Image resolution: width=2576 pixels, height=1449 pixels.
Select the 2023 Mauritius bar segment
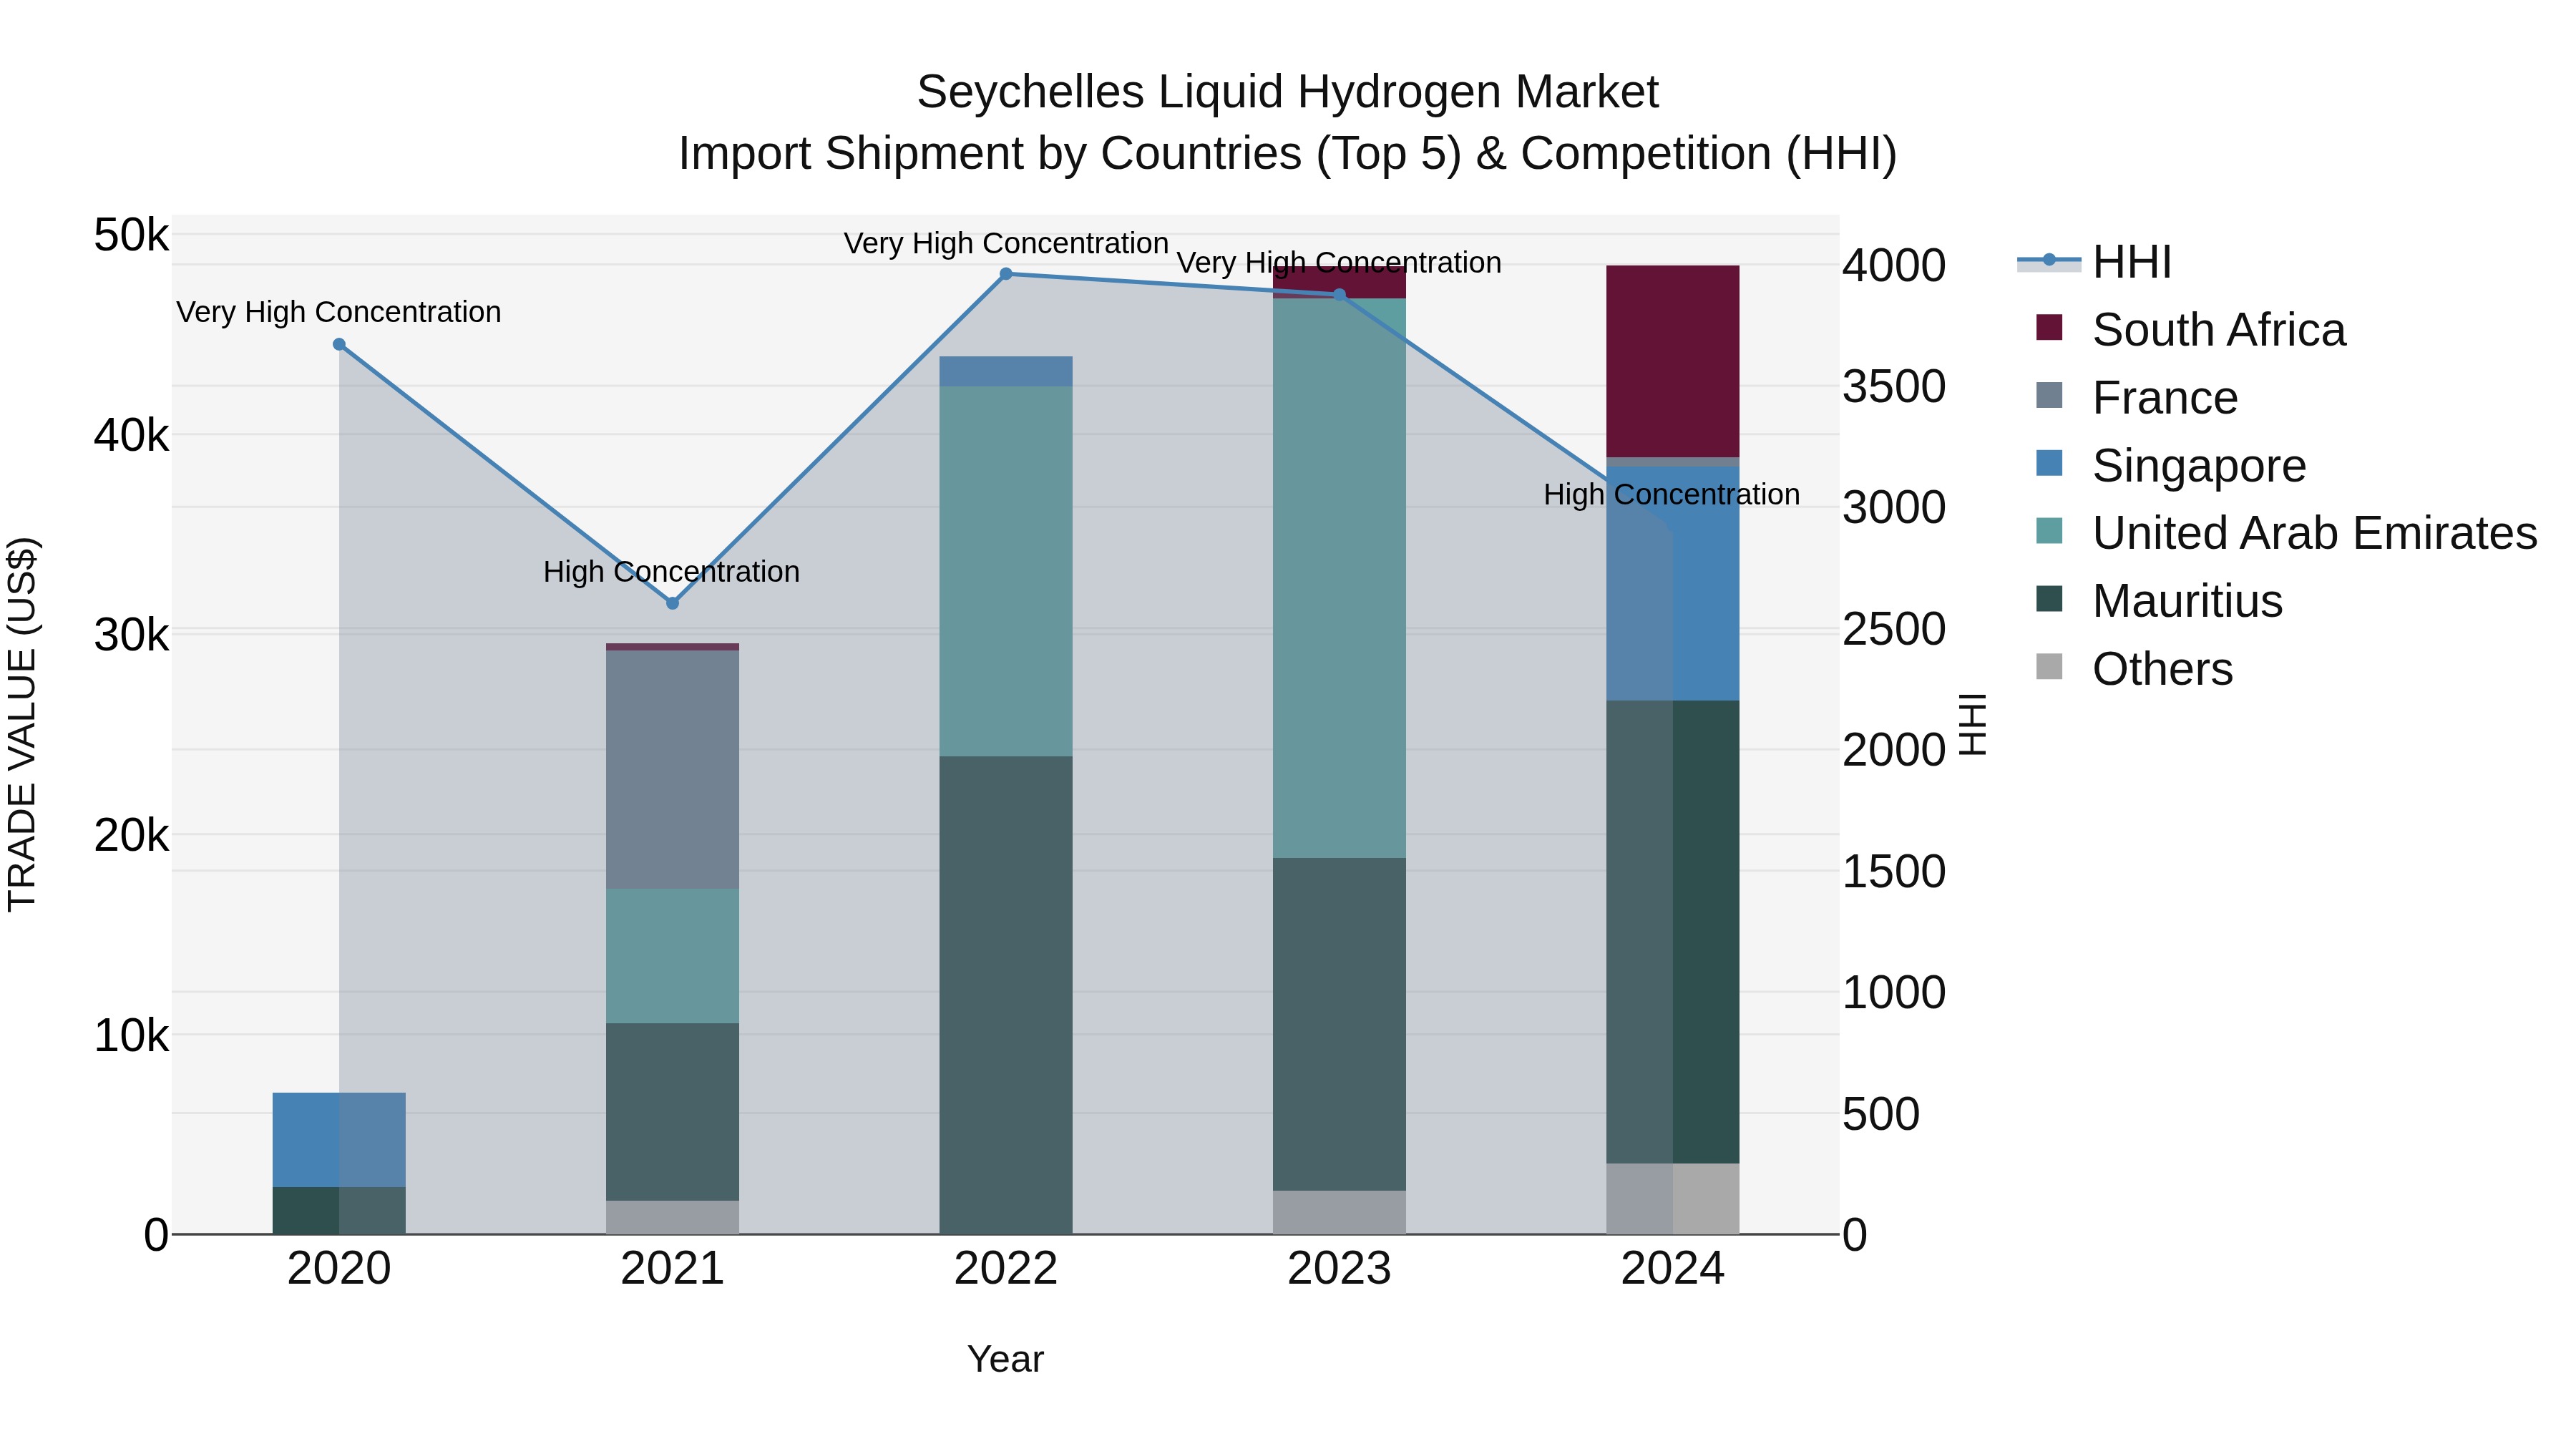1340,1024
